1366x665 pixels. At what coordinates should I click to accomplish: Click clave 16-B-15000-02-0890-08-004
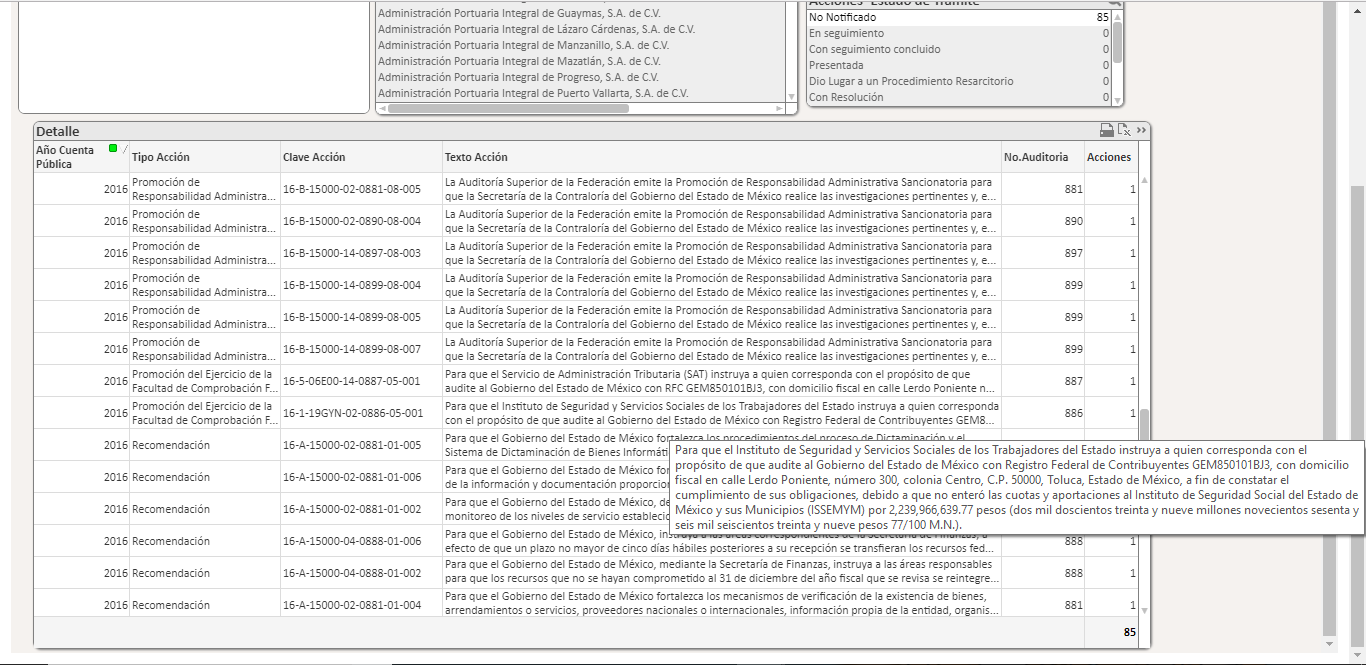352,221
